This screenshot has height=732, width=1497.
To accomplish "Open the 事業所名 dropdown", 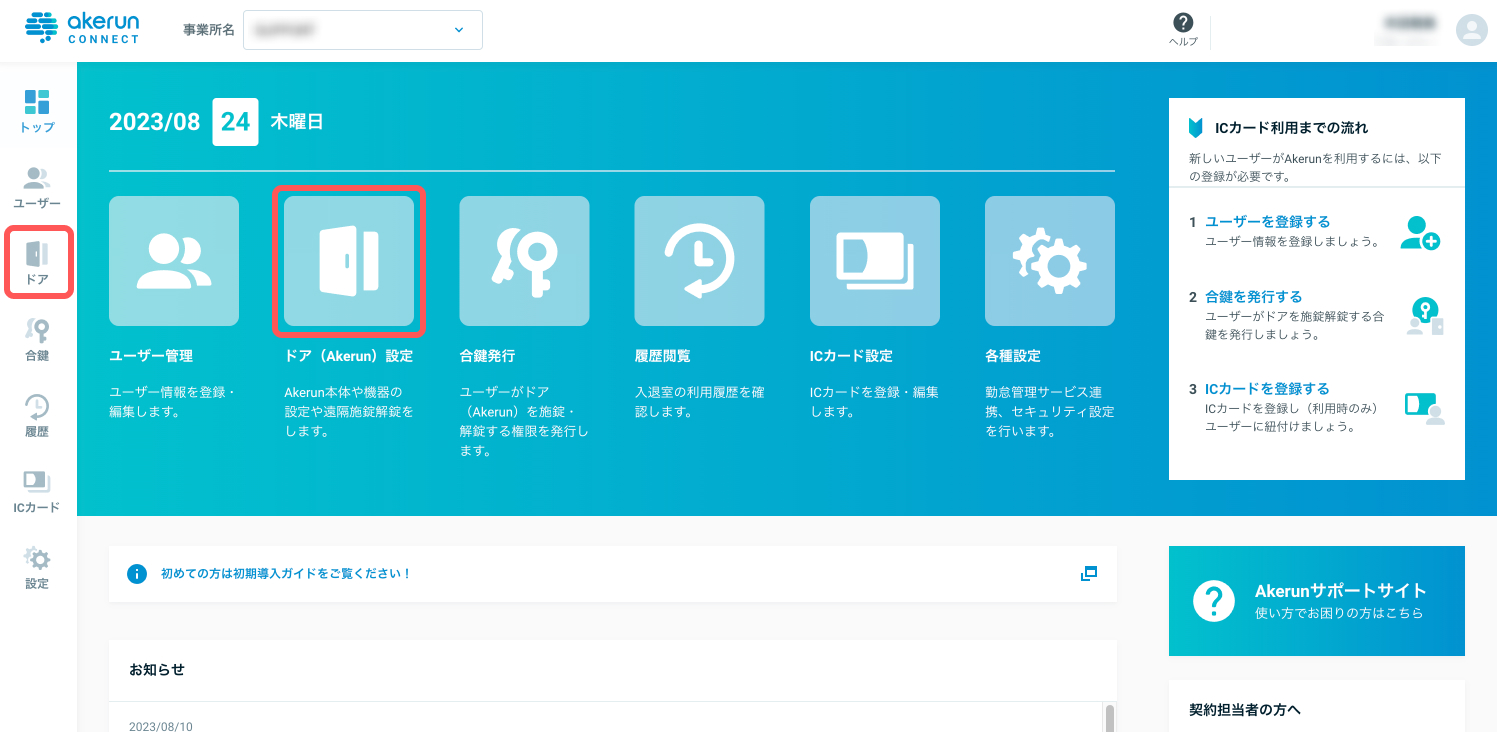I will (x=362, y=30).
